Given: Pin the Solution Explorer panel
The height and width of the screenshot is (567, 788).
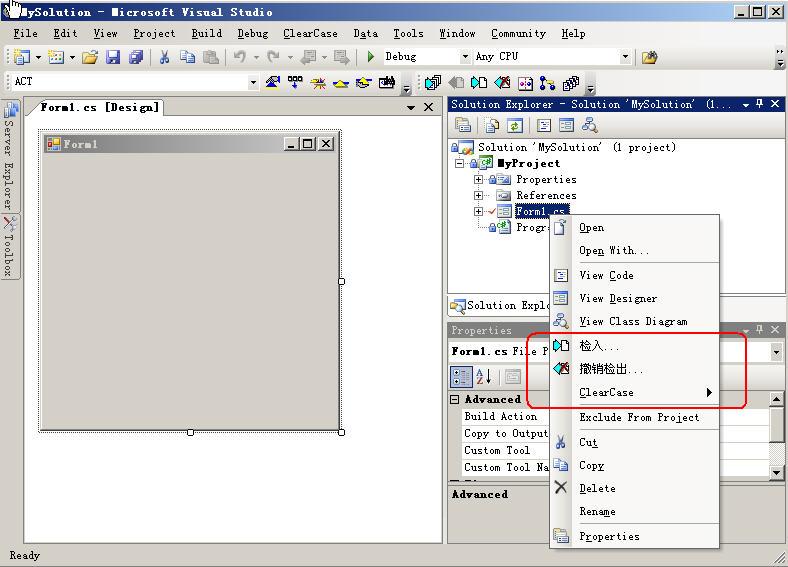Looking at the screenshot, I should coord(759,104).
